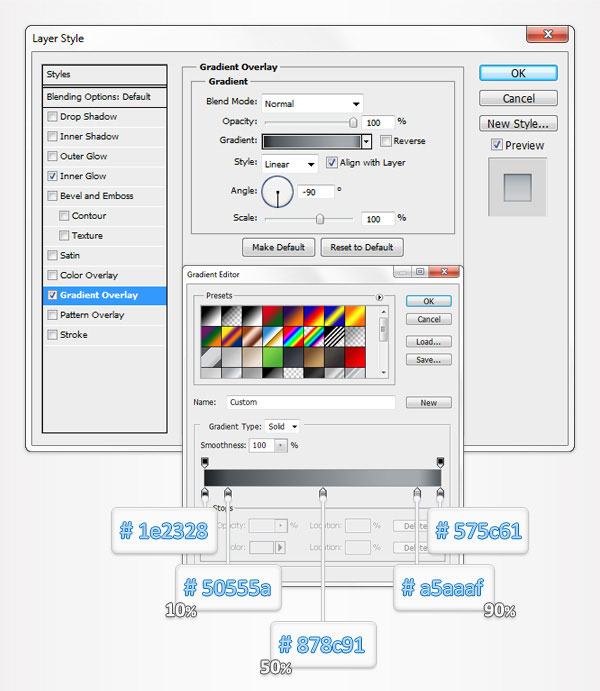
Task: Click the Scale percentage field
Action: pyautogui.click(x=378, y=219)
